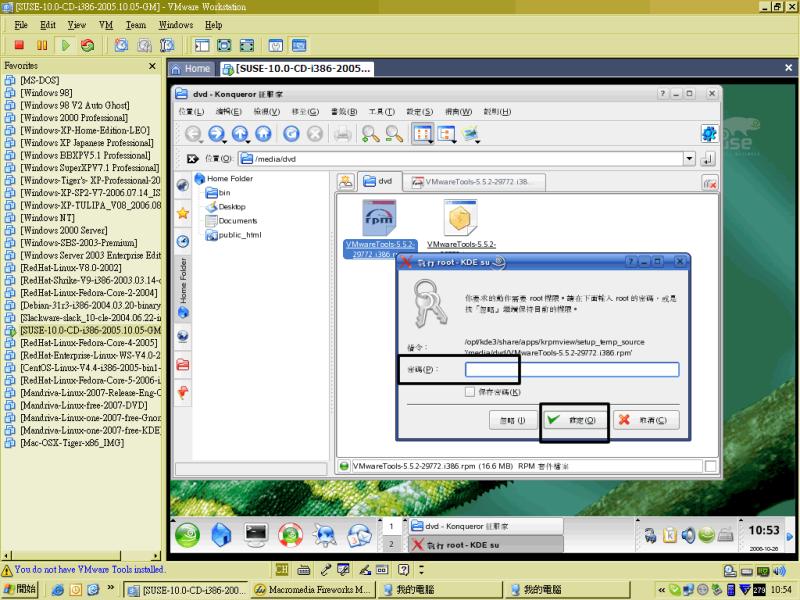Click Konqueror Zoom Out magnifier
The image size is (800, 600).
pyautogui.click(x=394, y=134)
